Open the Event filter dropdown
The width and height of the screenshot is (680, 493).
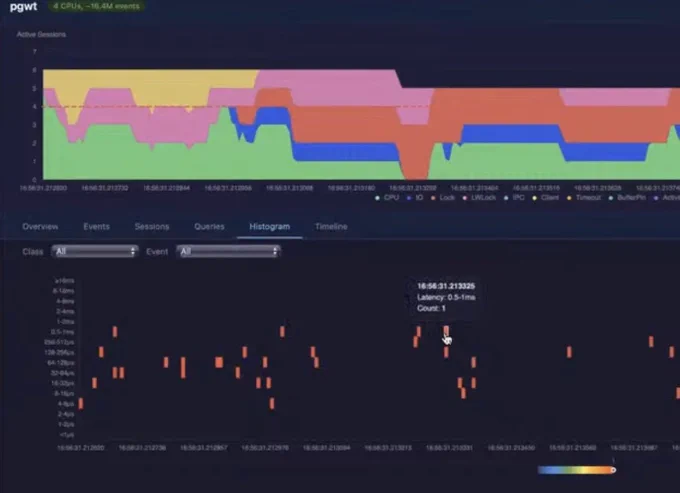click(x=228, y=251)
